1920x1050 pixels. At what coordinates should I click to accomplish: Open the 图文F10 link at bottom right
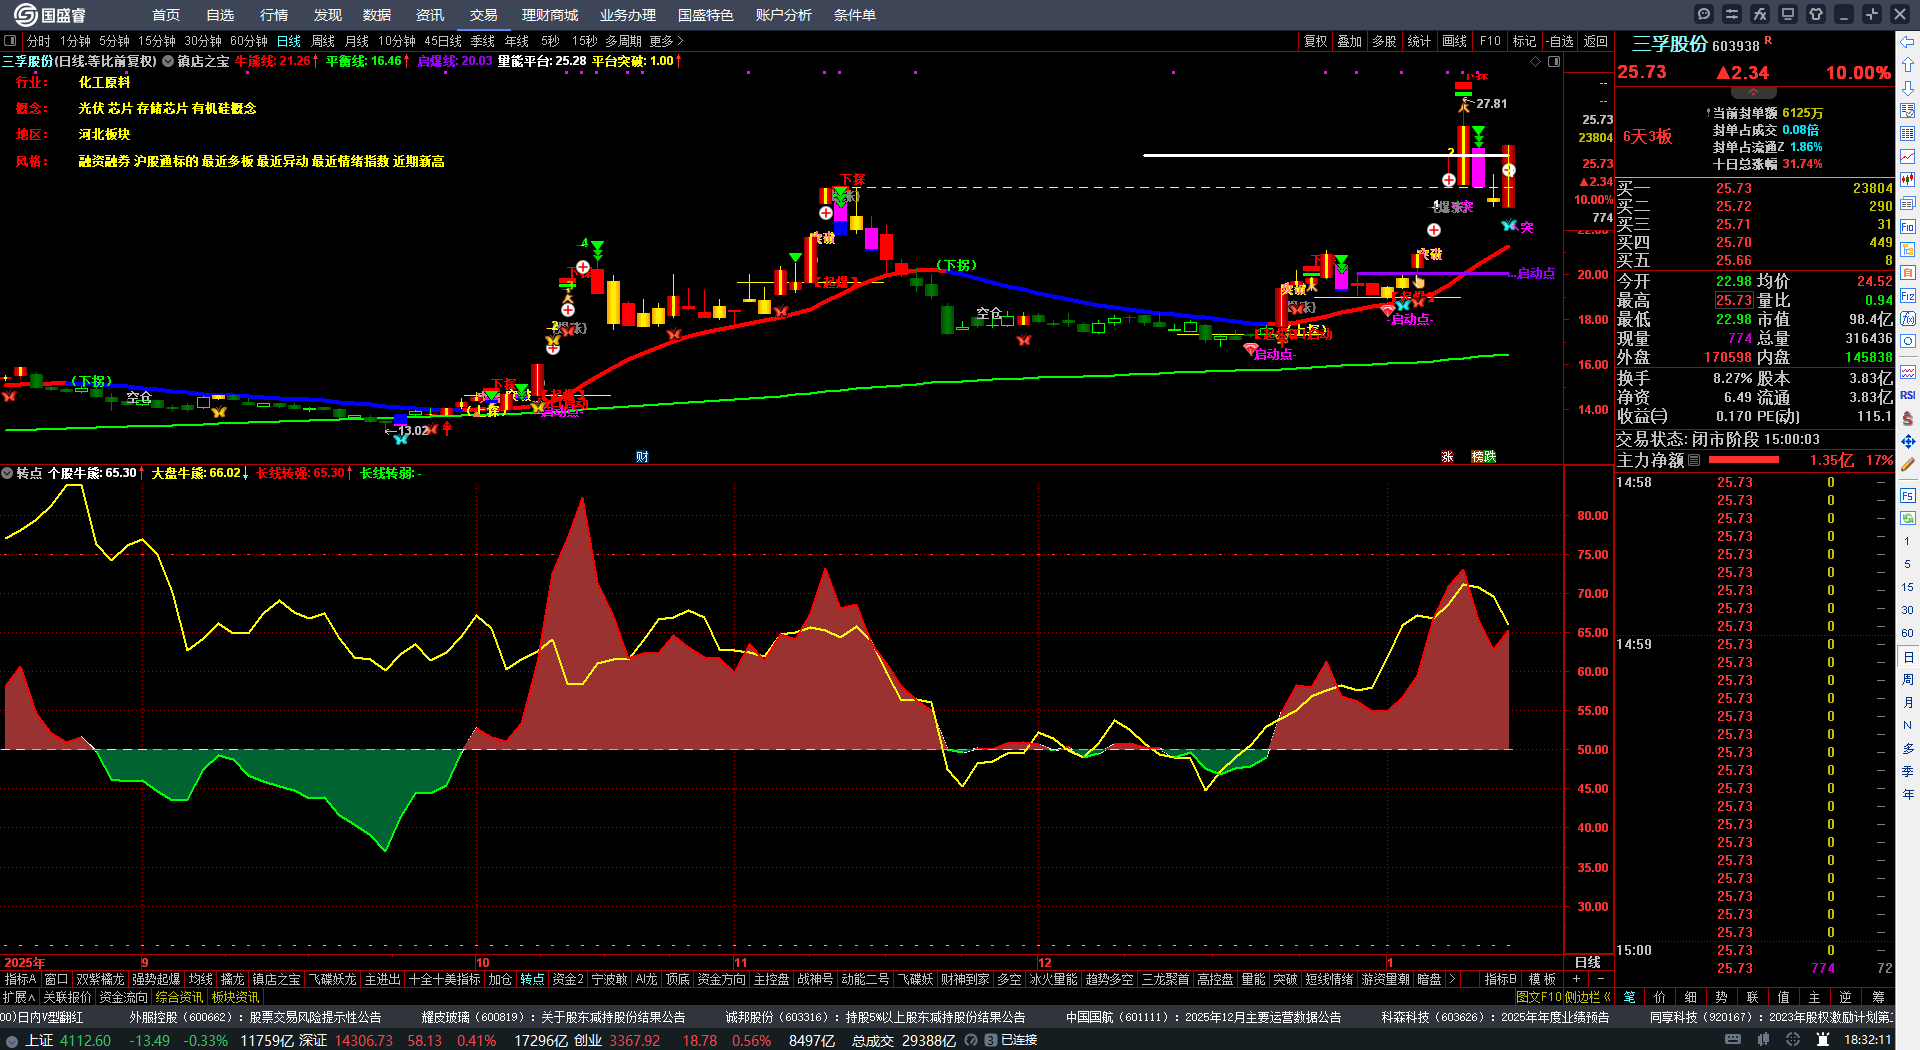click(1538, 997)
